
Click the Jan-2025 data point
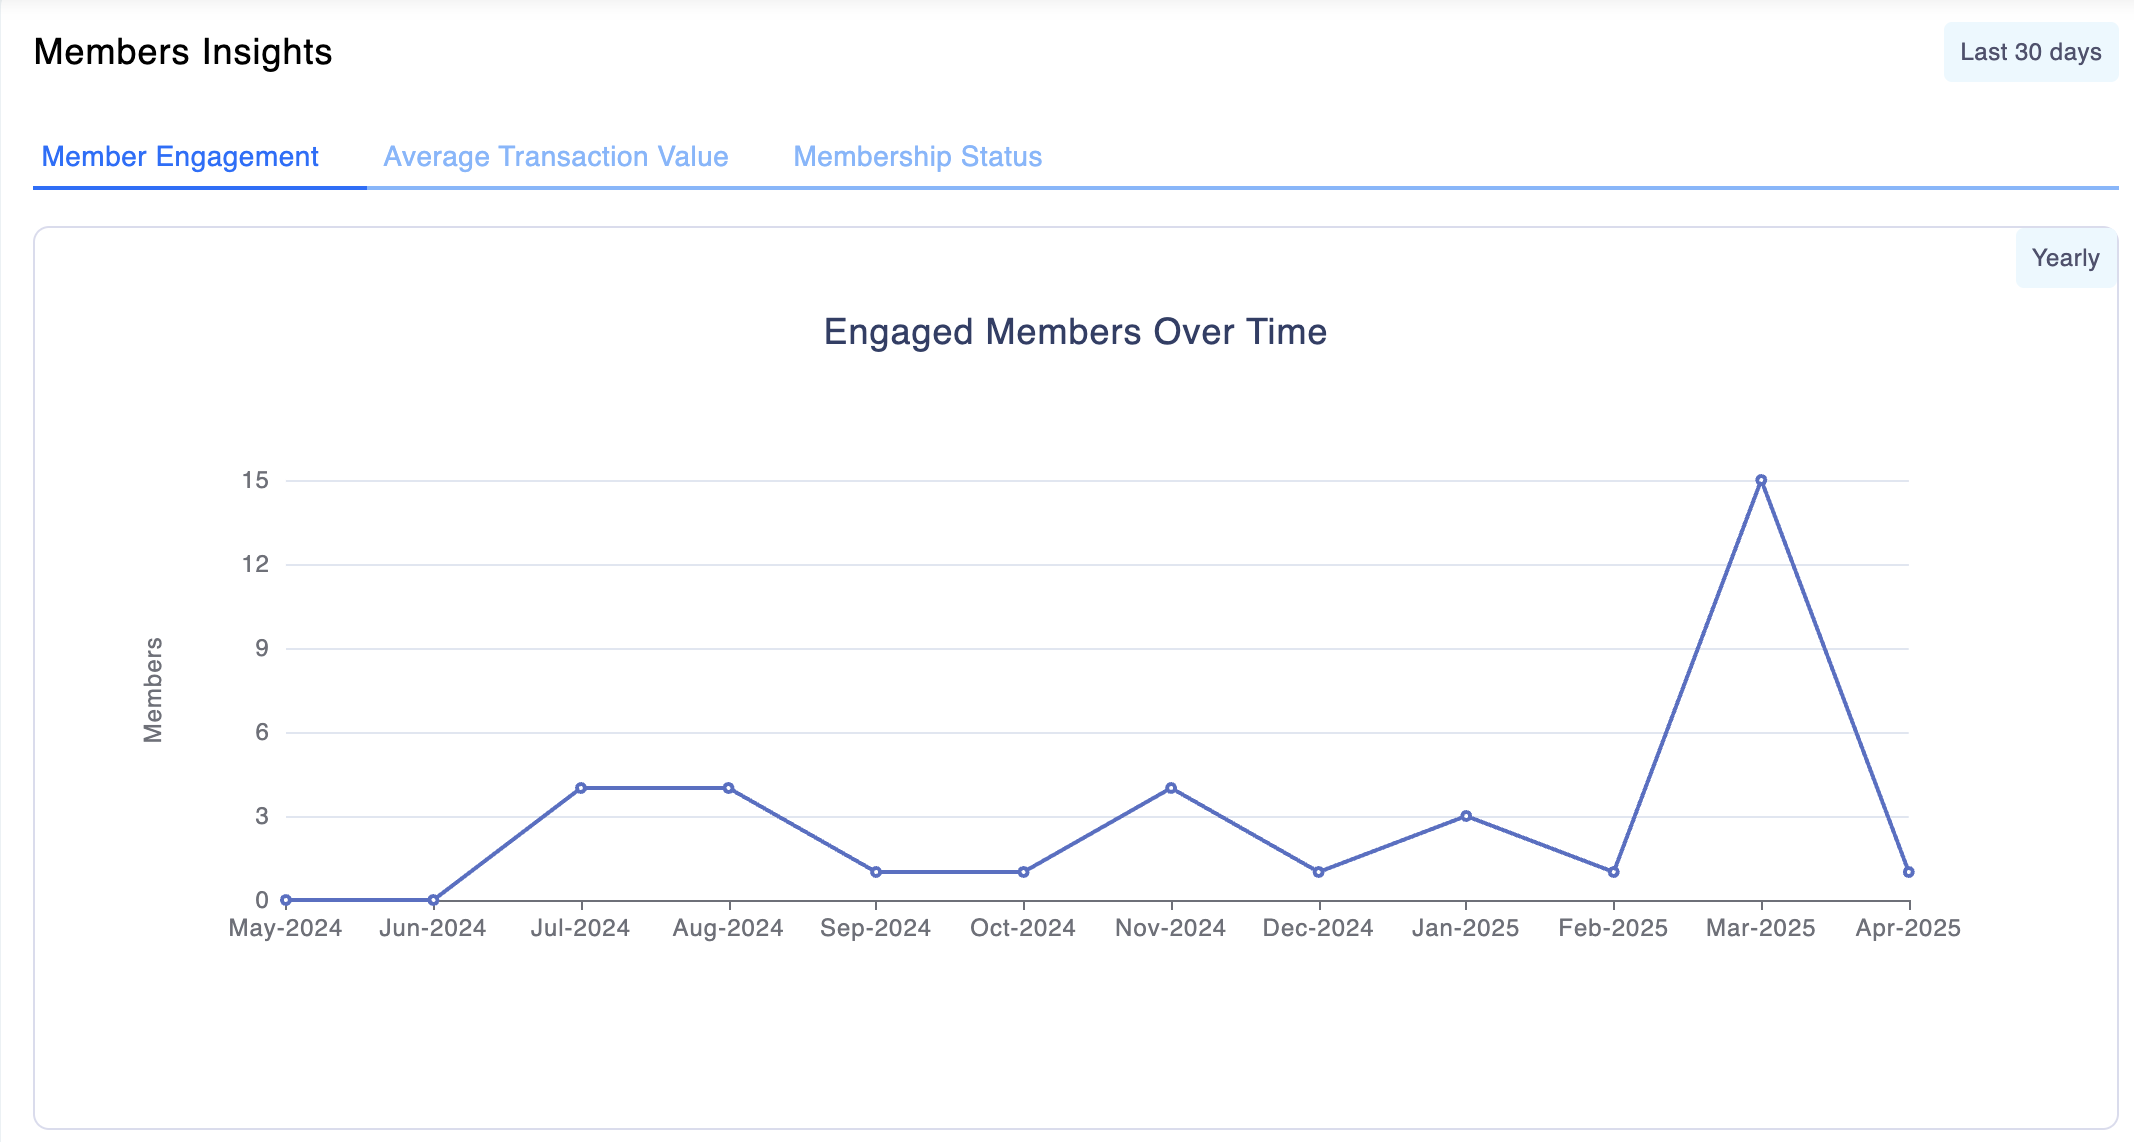point(1466,816)
